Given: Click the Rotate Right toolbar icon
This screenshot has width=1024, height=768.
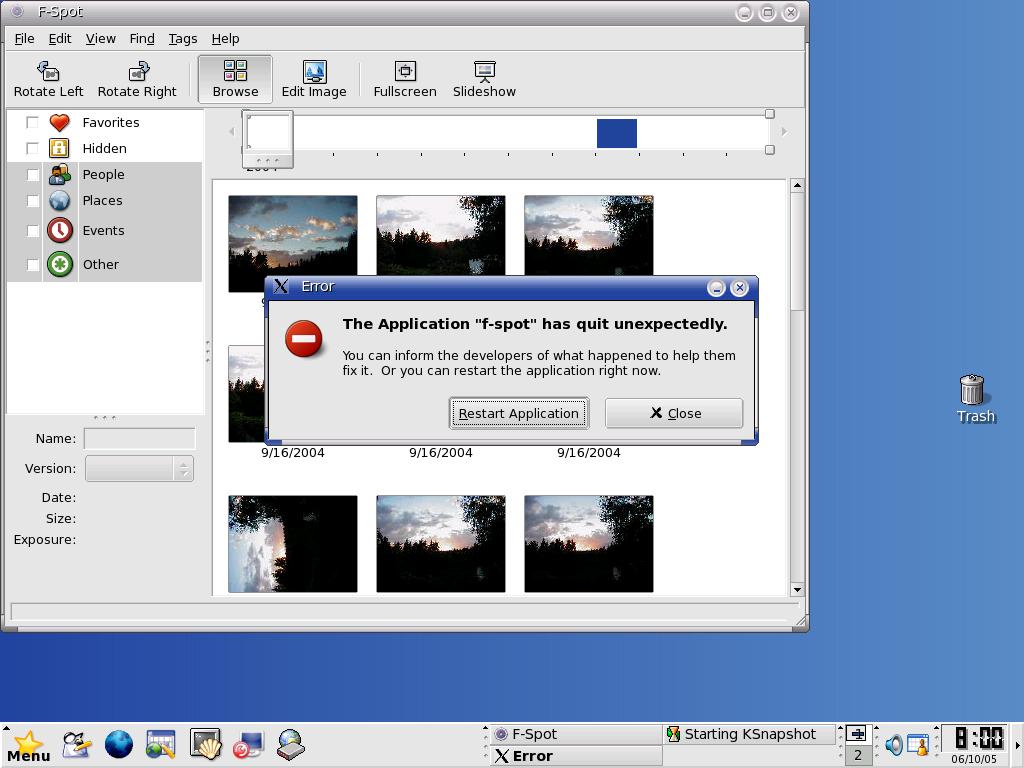Looking at the screenshot, I should (137, 79).
